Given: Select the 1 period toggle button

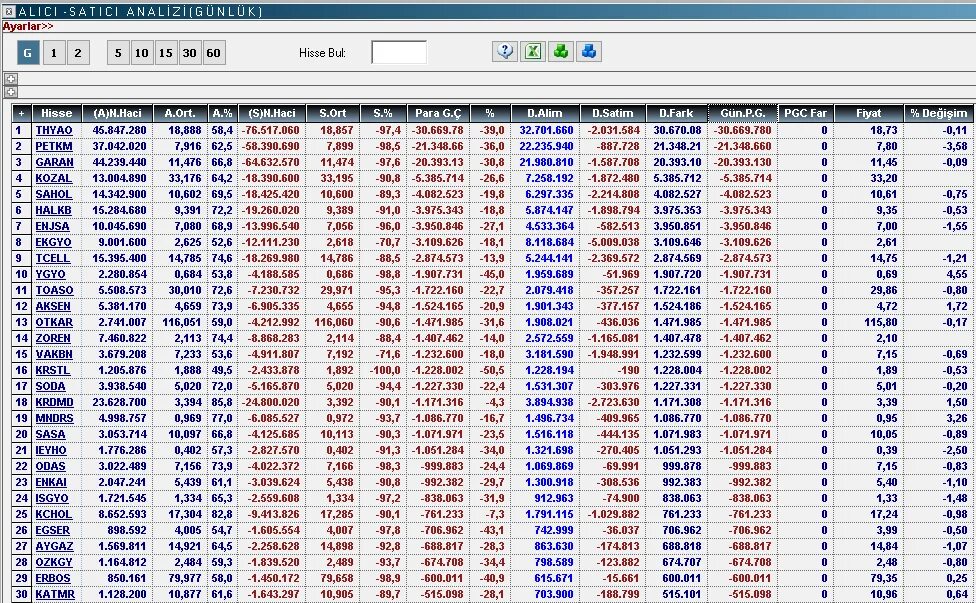Looking at the screenshot, I should tap(54, 53).
